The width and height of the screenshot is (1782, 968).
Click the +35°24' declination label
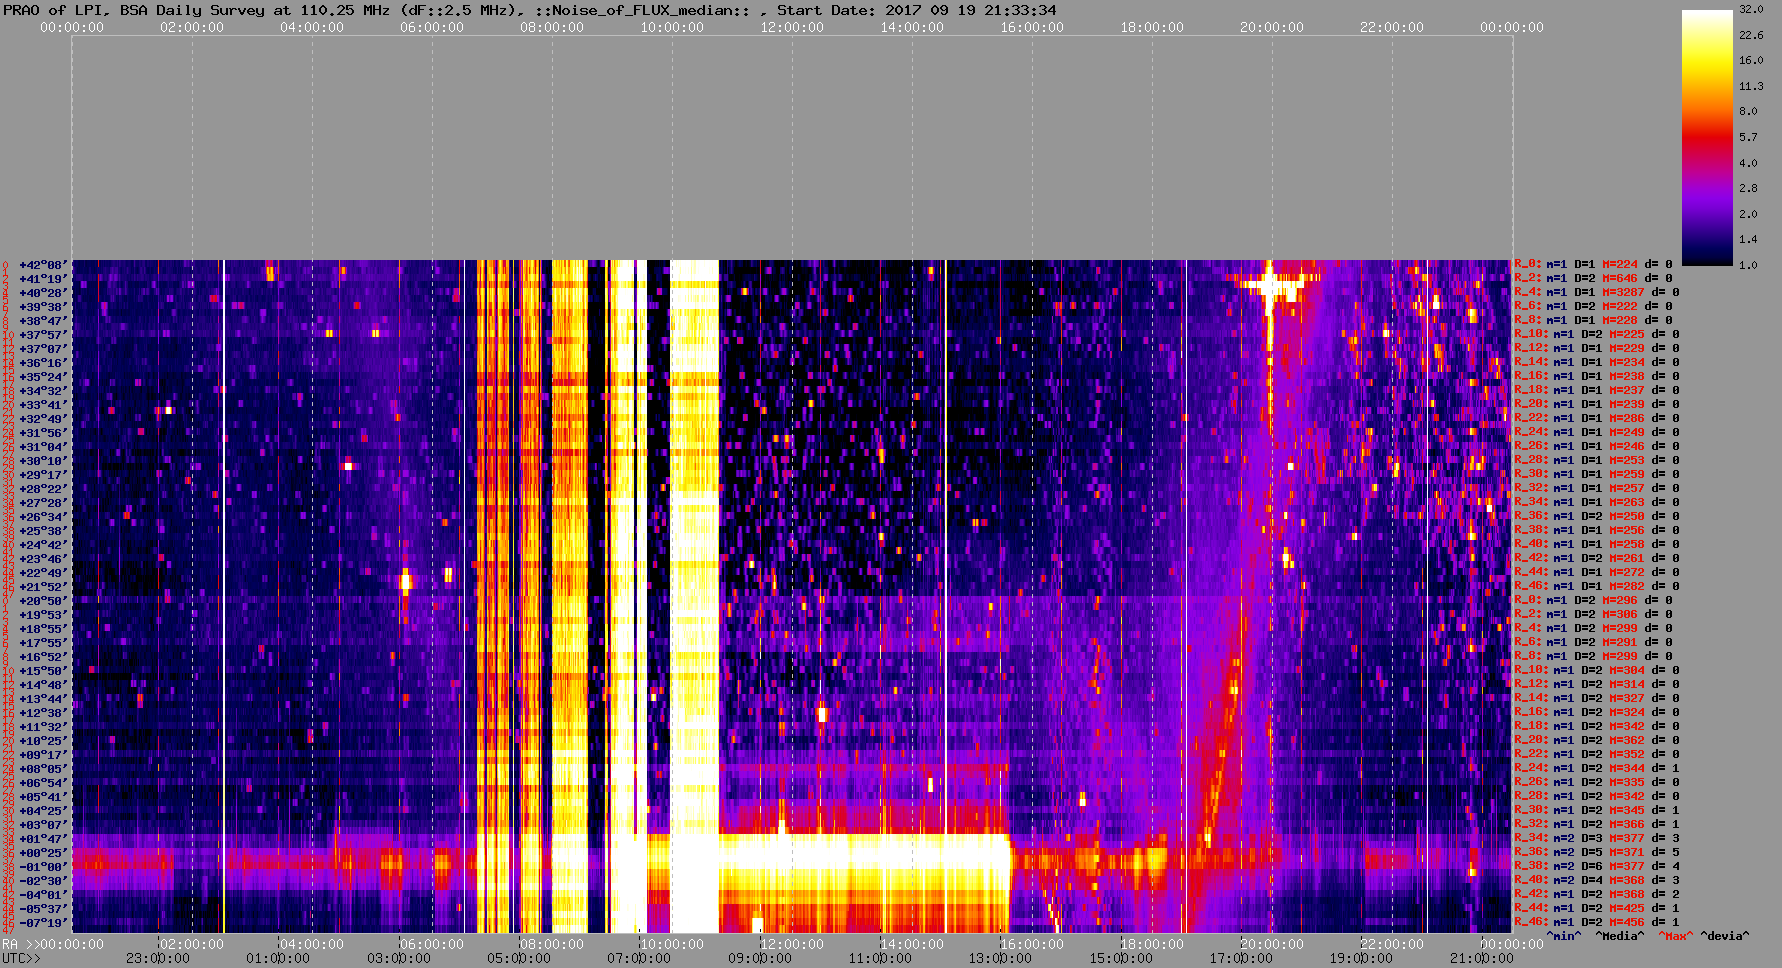[x=43, y=377]
